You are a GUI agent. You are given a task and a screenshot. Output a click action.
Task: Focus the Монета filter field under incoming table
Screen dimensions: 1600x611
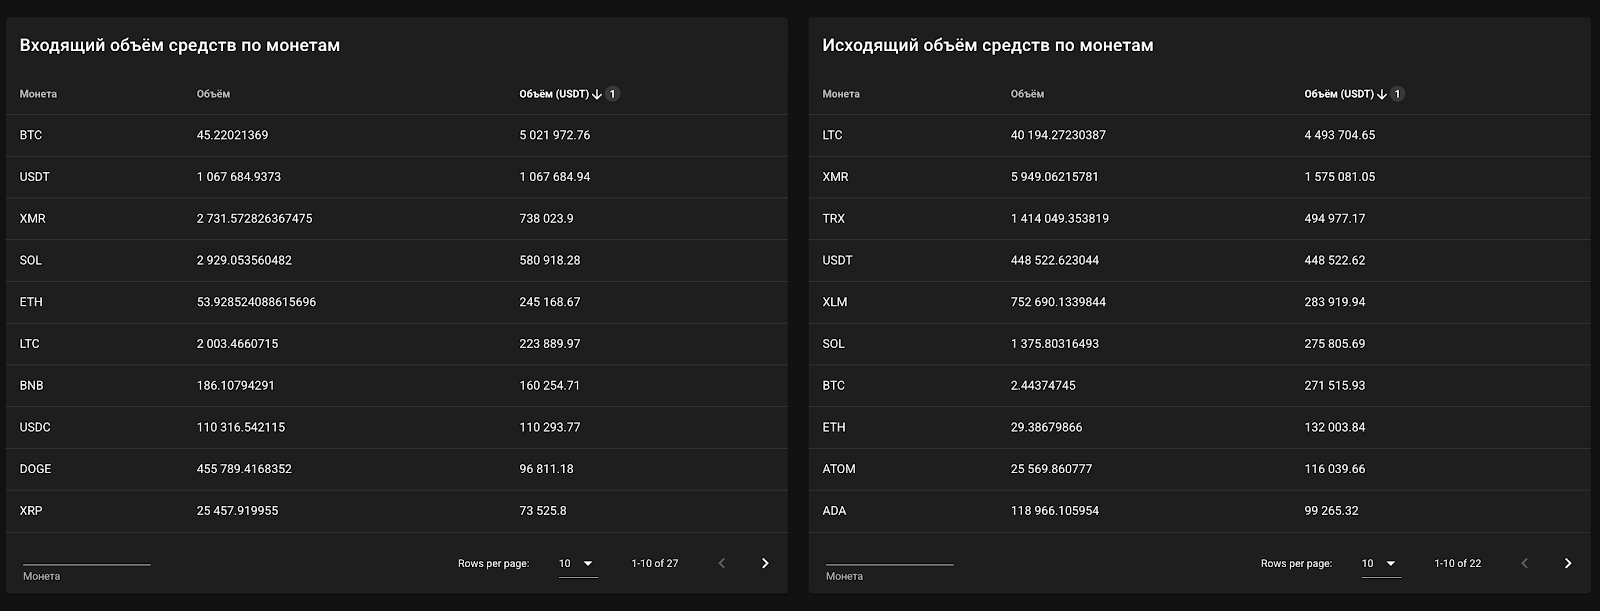[x=87, y=559]
